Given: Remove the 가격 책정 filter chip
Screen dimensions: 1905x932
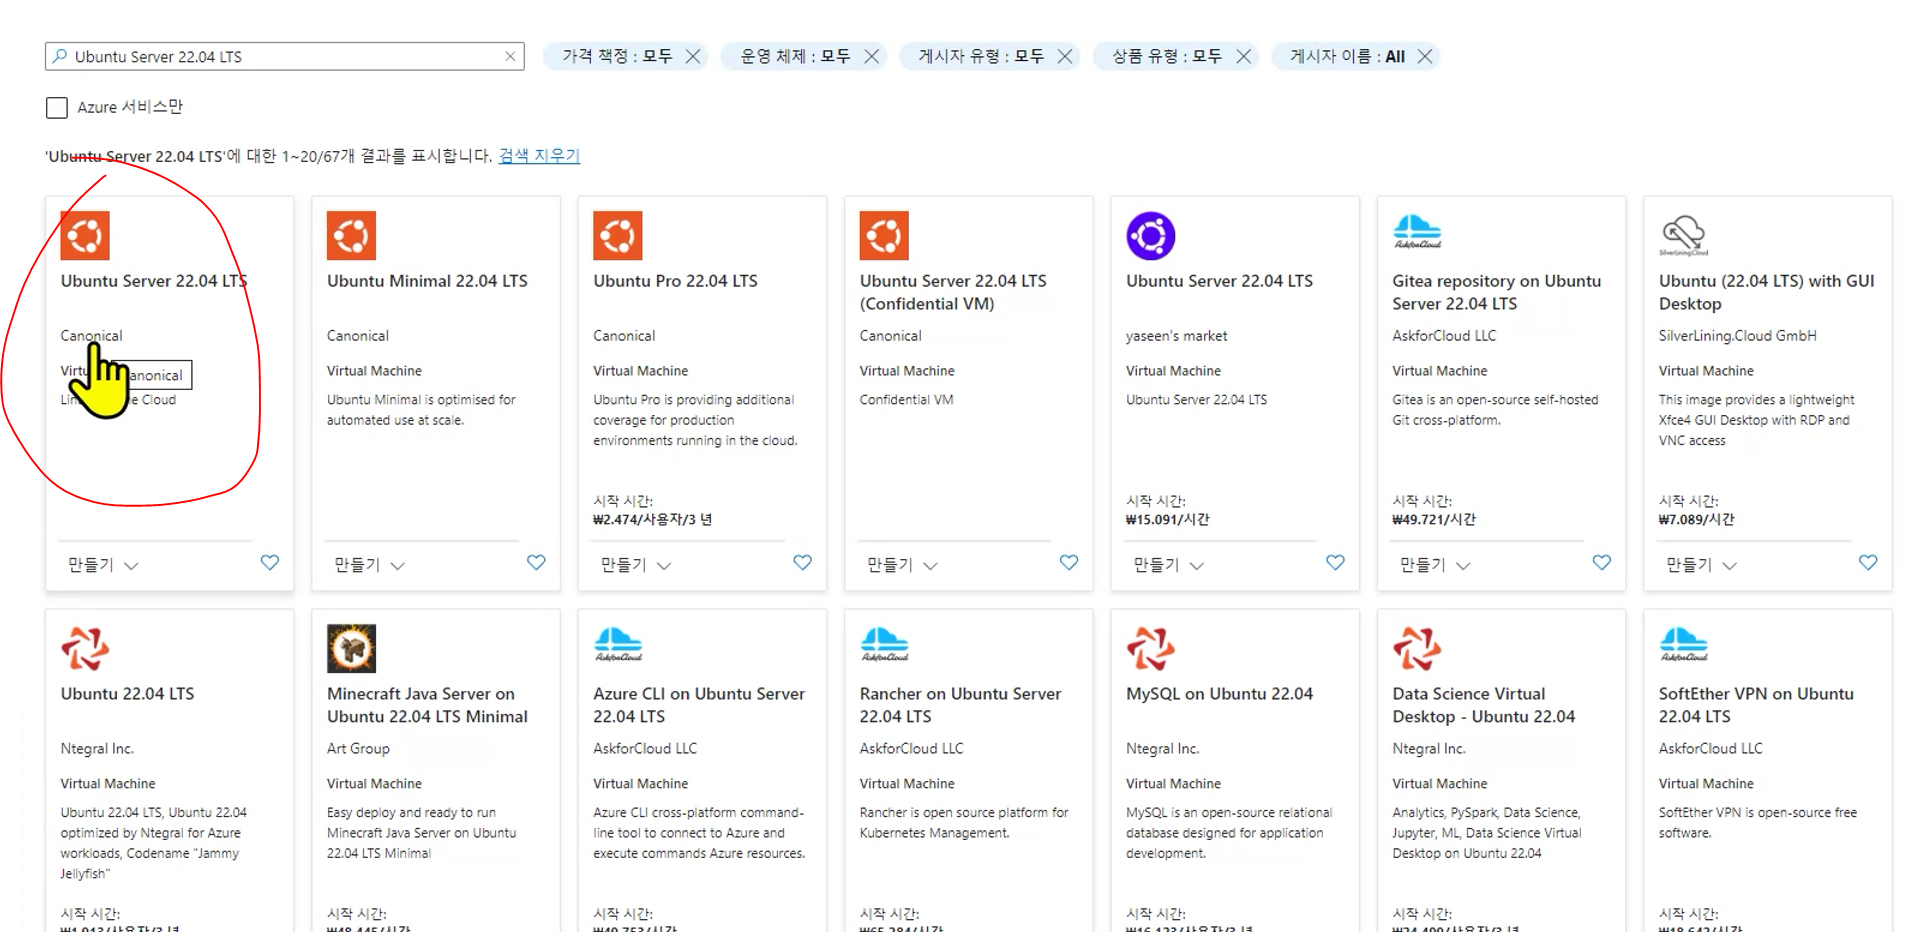Looking at the screenshot, I should point(693,56).
